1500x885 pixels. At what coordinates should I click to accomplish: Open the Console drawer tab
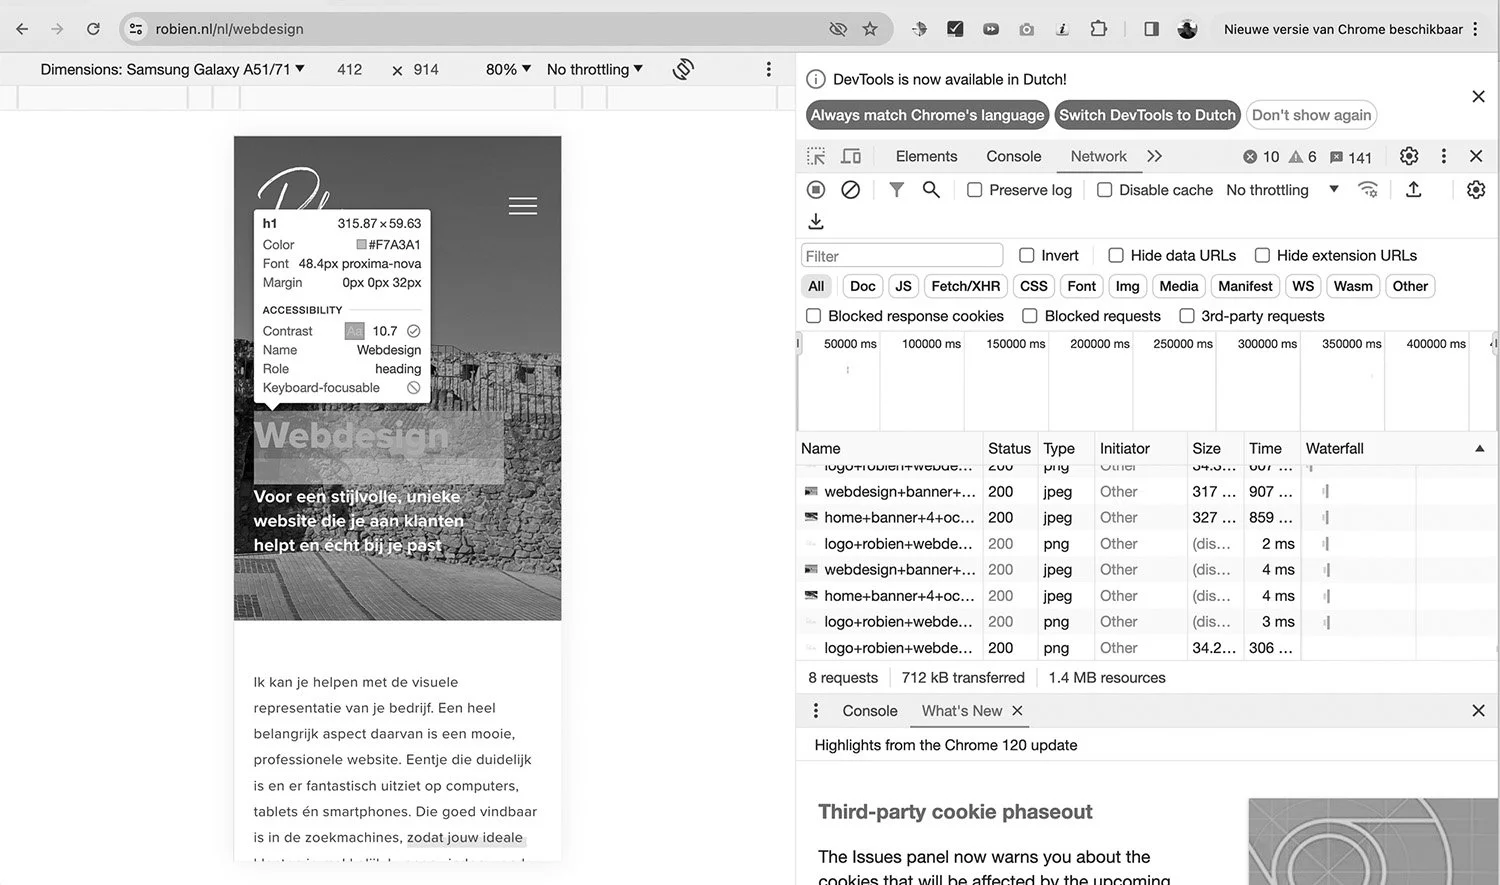coord(868,710)
